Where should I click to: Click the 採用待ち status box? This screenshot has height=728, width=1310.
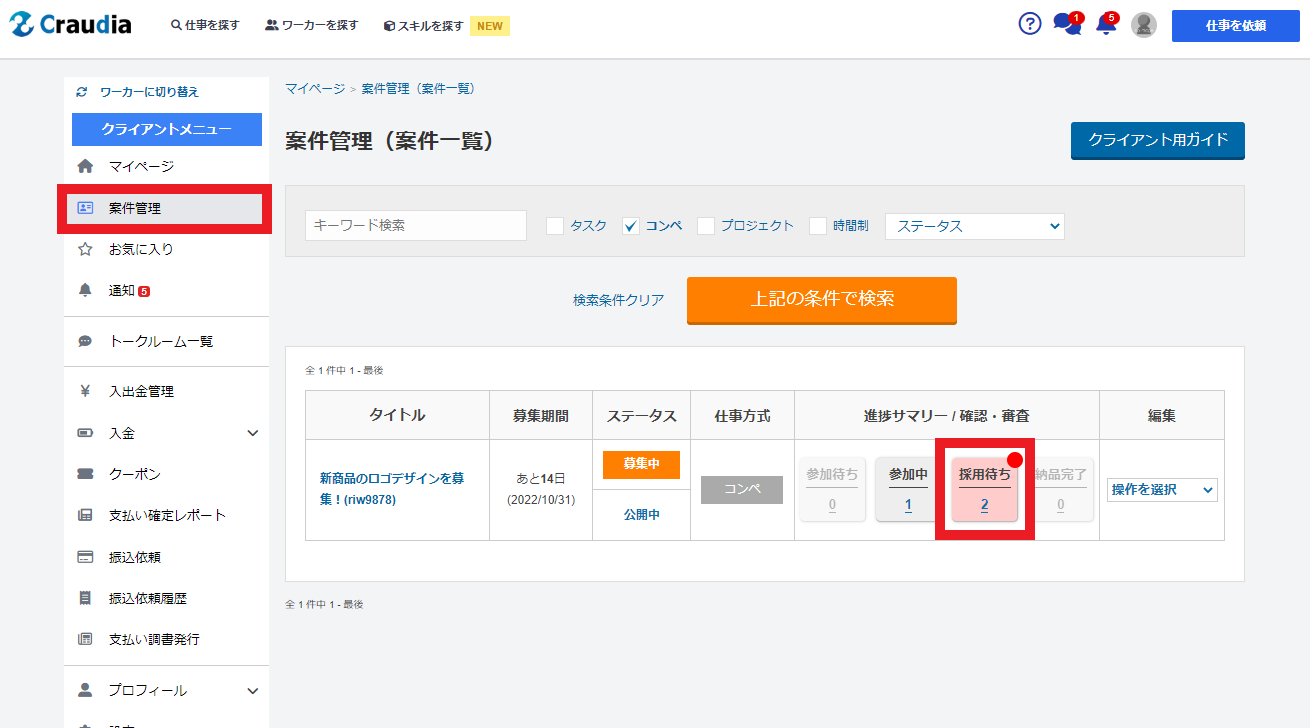coord(984,490)
